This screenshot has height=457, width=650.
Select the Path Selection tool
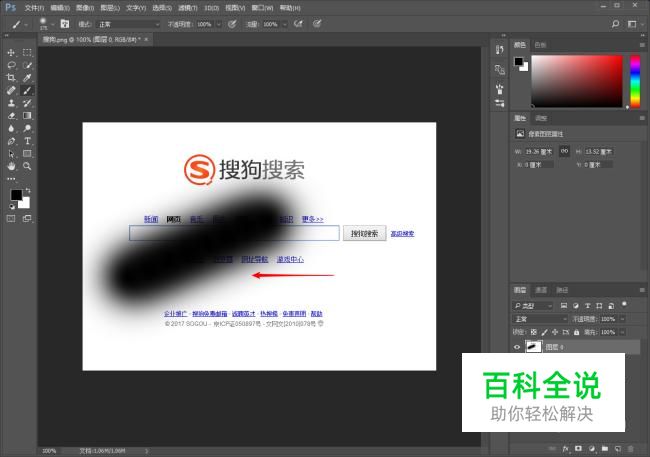click(x=11, y=154)
